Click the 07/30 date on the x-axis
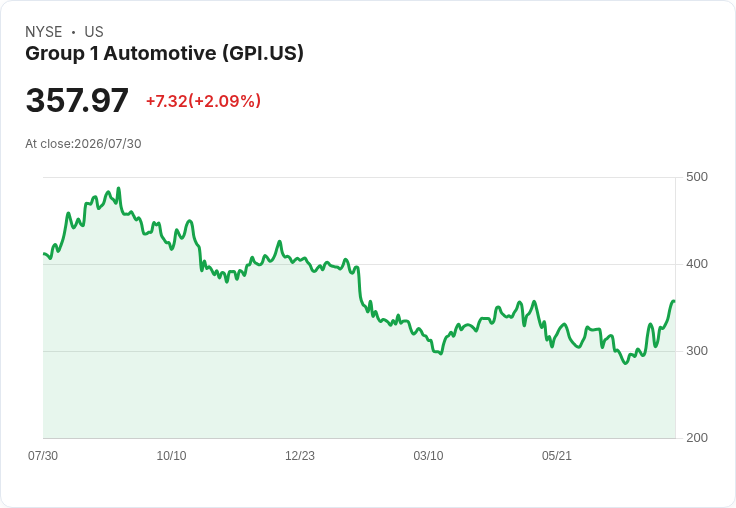 pyautogui.click(x=43, y=455)
